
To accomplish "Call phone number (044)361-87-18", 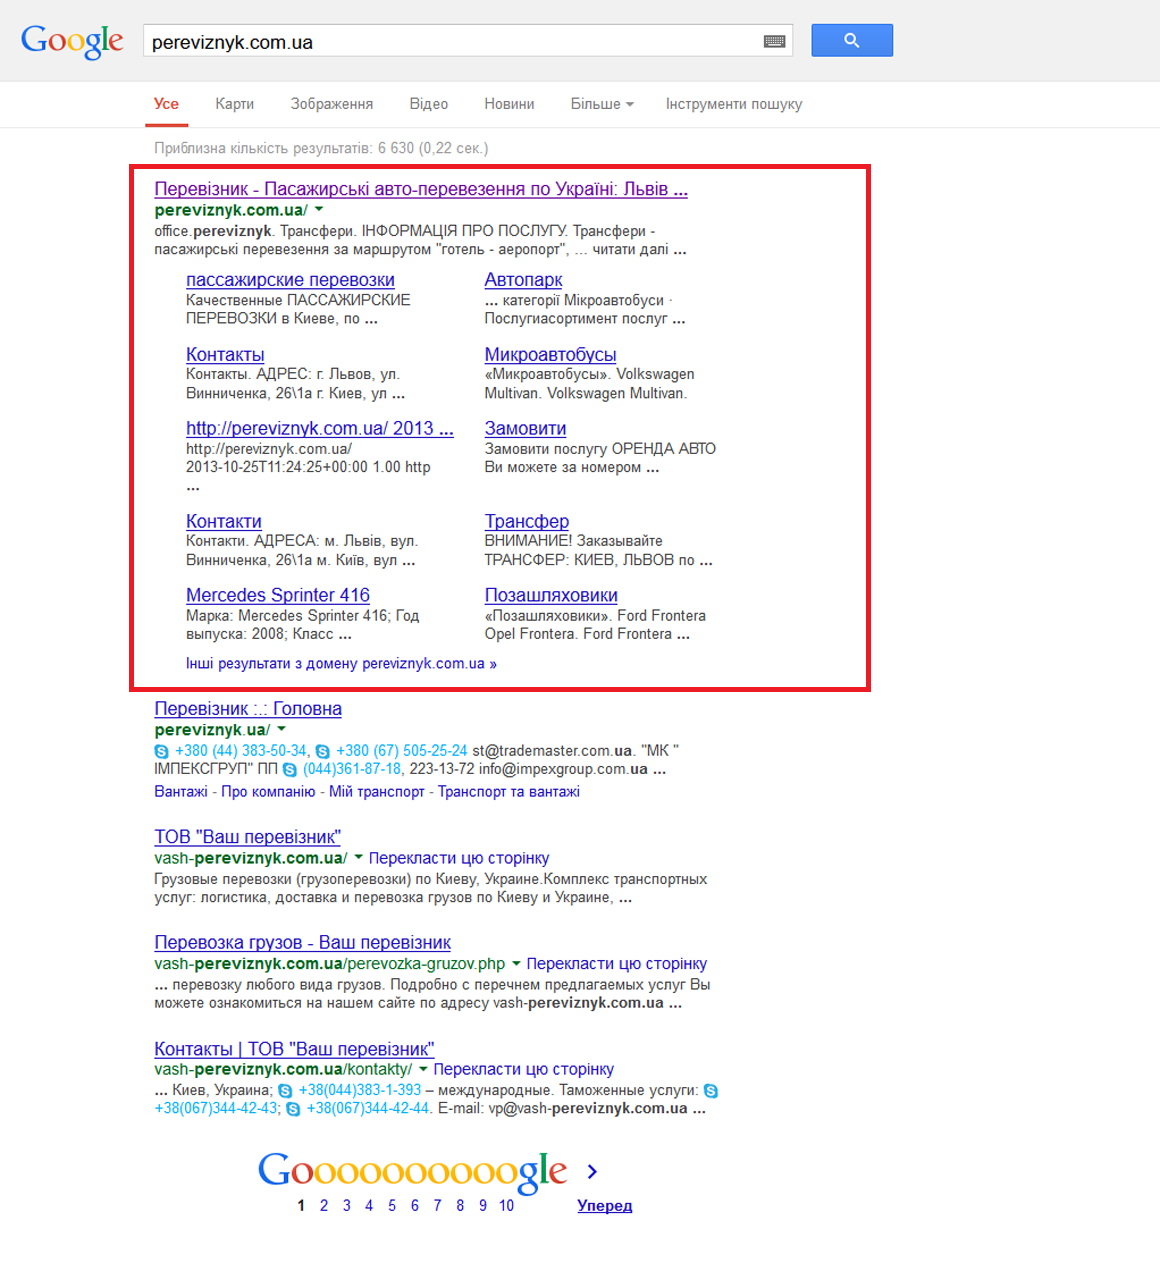I will pos(352,769).
